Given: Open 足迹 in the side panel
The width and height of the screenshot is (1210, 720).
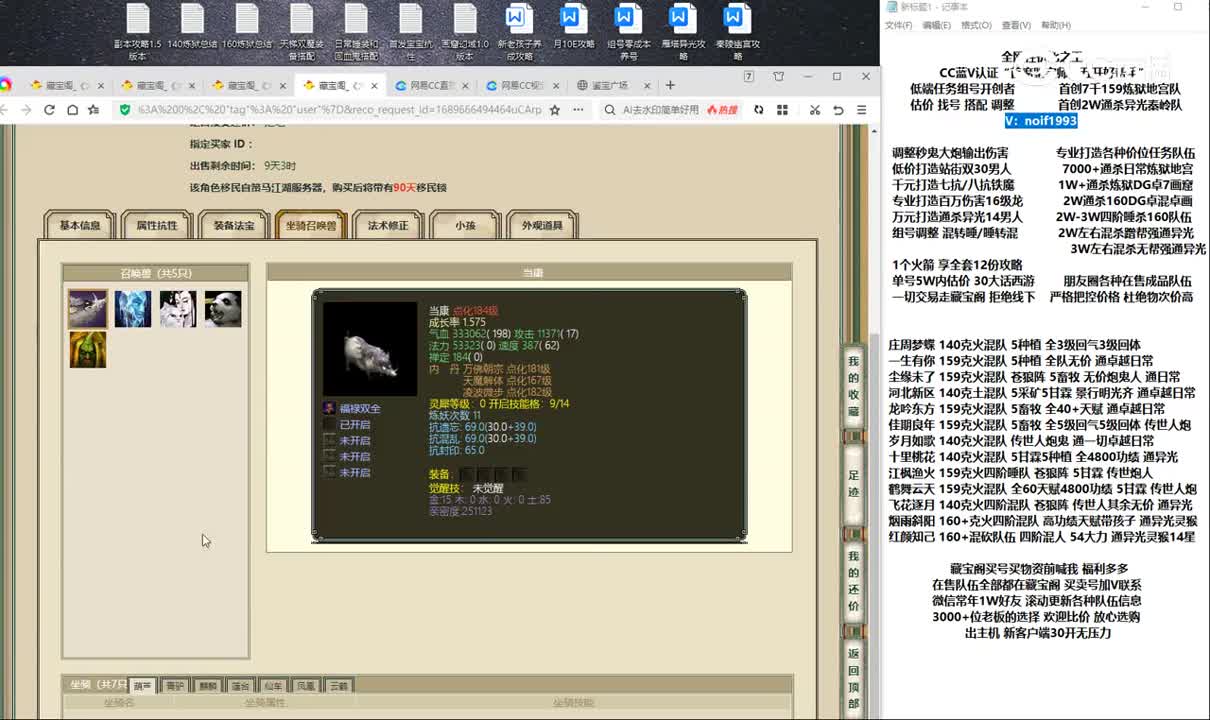Looking at the screenshot, I should 853,484.
